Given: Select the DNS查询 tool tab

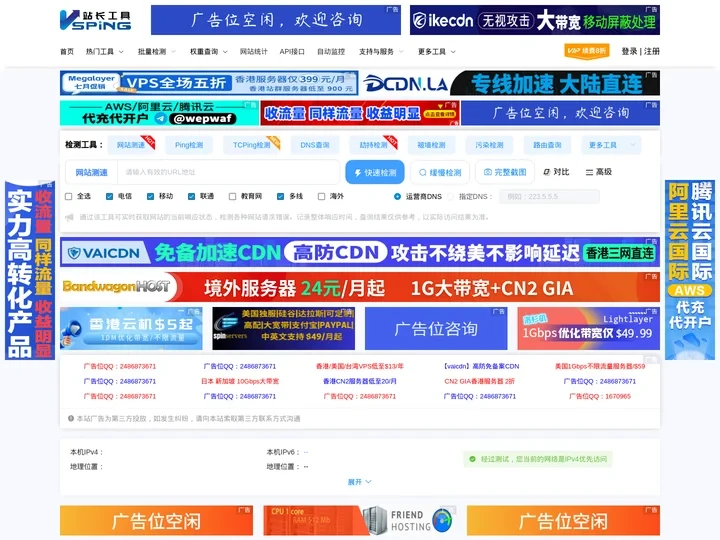Looking at the screenshot, I should (315, 145).
